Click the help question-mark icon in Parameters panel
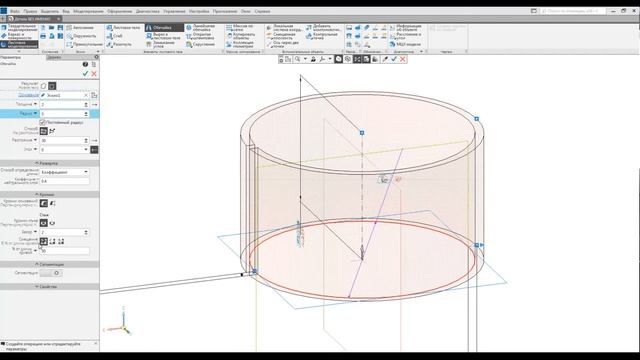Viewport: 640px width, 360px height. (85, 64)
